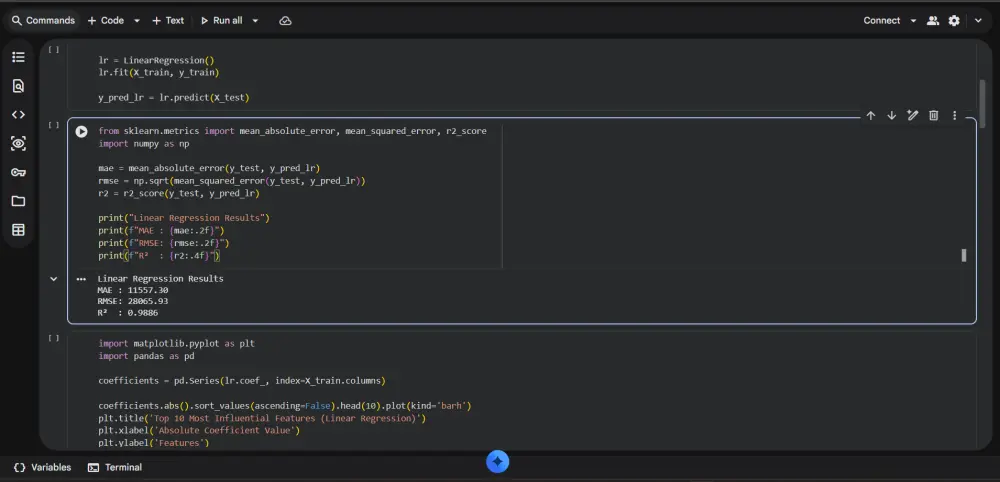This screenshot has height=482, width=1000.
Task: Click the 'R² : 0.9886' output line
Action: click(128, 313)
